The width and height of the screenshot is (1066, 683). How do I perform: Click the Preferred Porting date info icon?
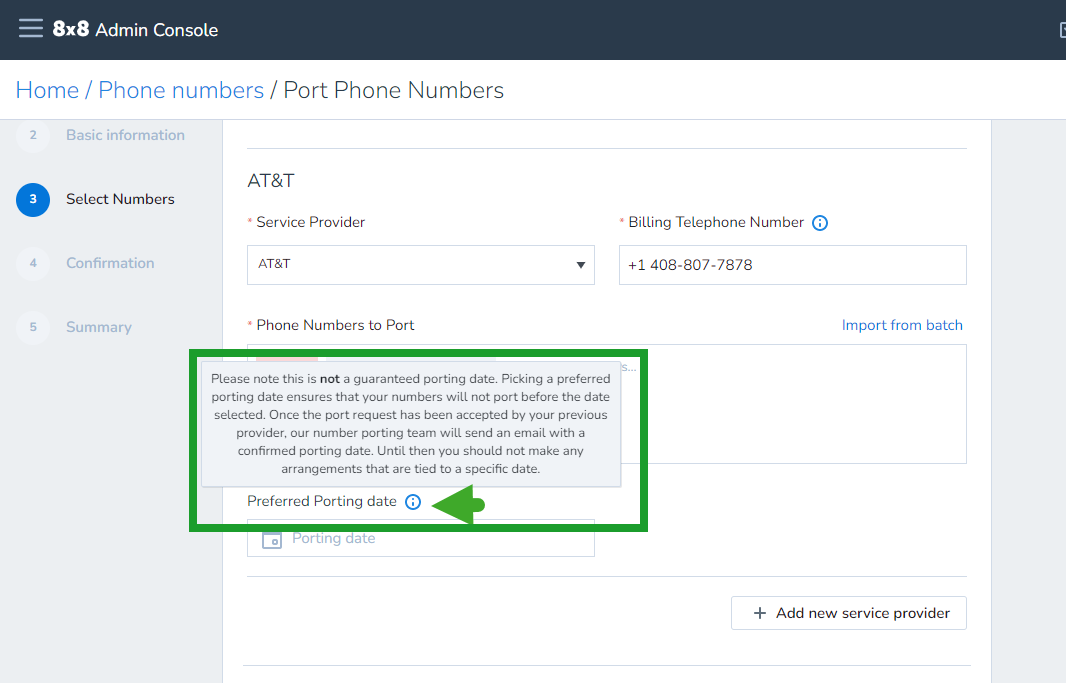coord(413,502)
